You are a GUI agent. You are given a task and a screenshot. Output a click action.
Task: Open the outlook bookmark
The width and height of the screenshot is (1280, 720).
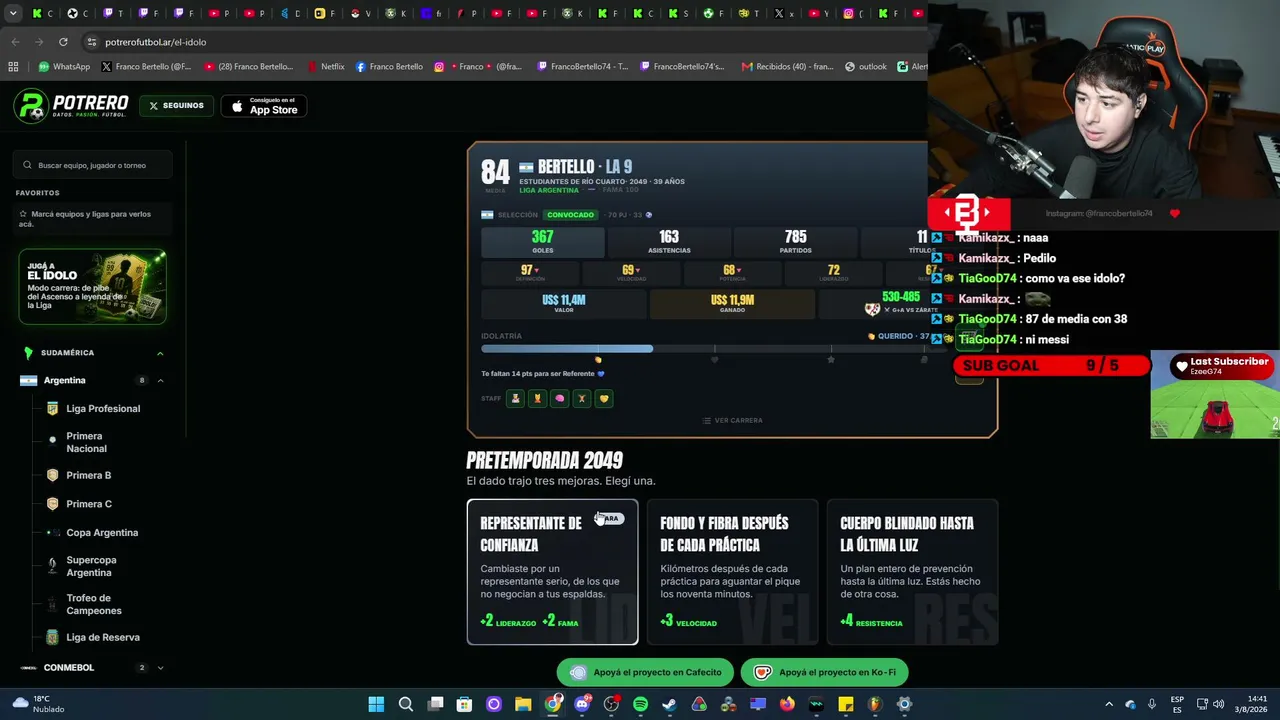866,67
